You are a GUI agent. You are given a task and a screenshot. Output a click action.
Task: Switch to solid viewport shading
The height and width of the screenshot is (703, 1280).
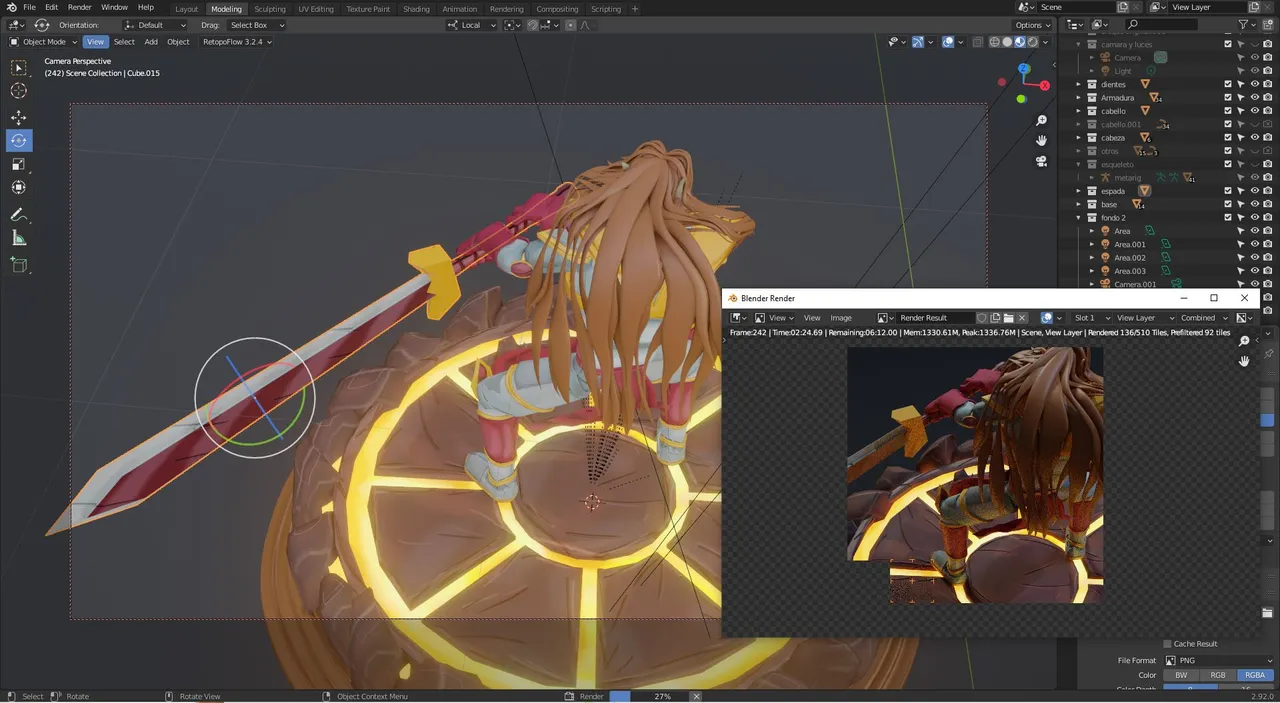[1007, 42]
